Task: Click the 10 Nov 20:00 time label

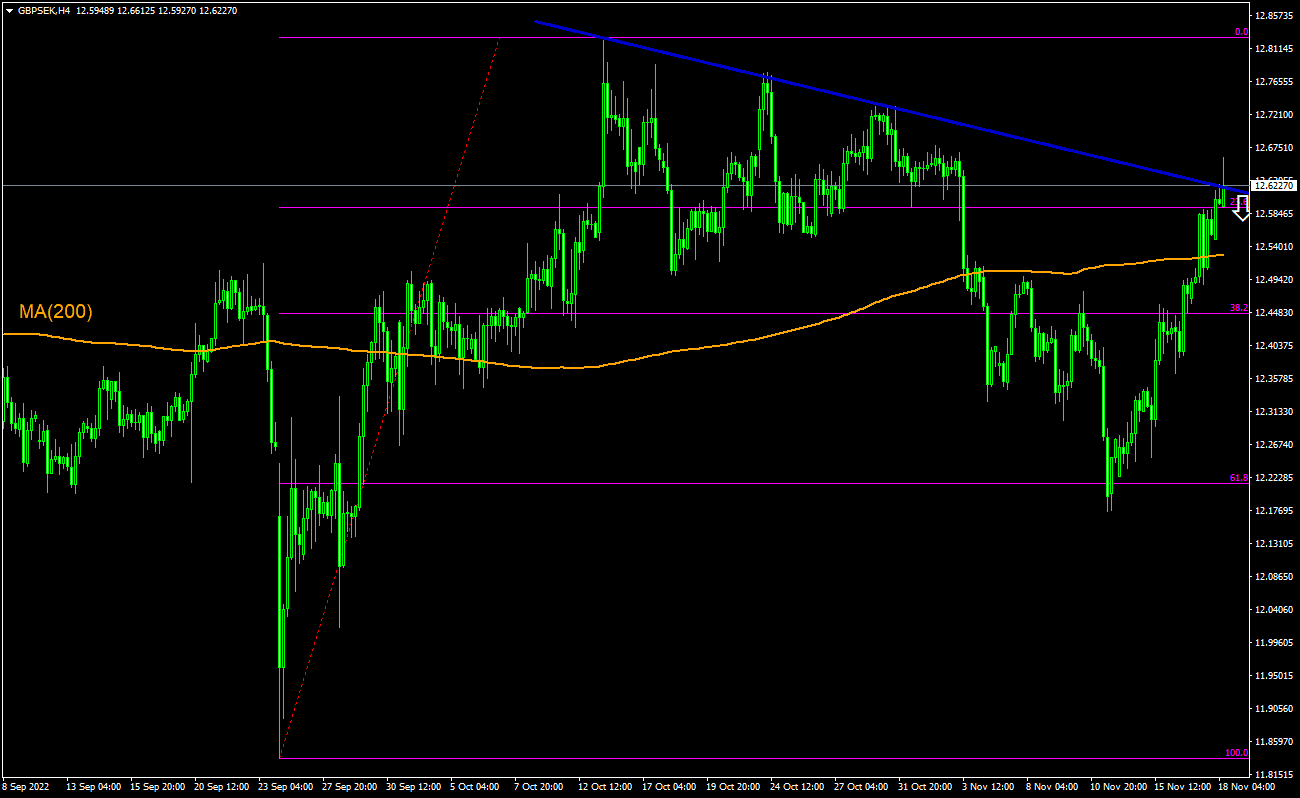Action: (1120, 787)
